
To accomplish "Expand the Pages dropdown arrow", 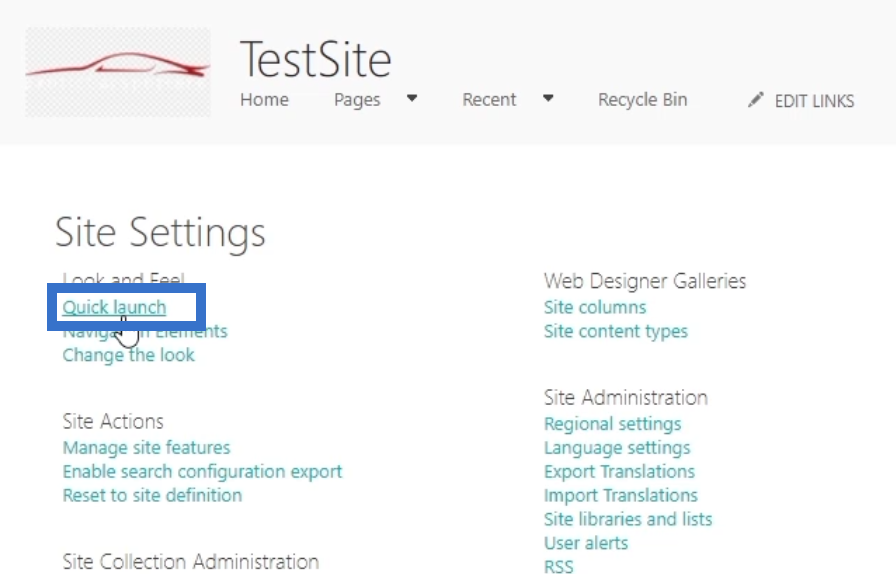I will pyautogui.click(x=411, y=98).
